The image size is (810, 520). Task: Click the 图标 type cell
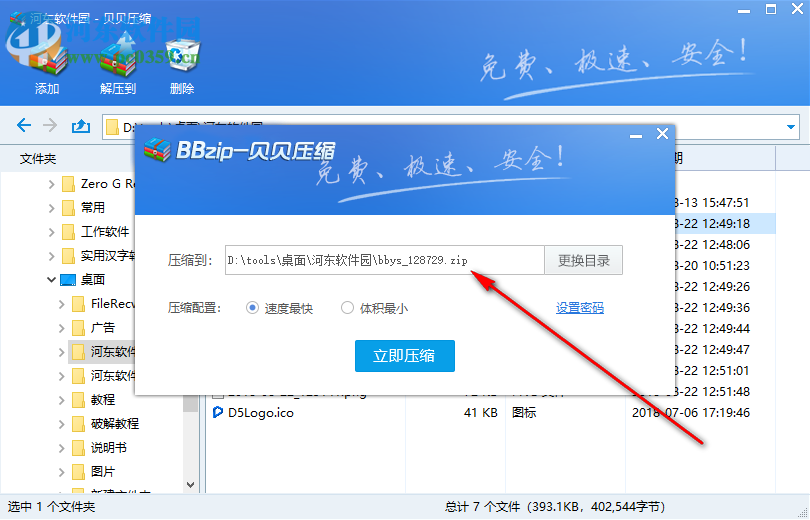click(524, 413)
